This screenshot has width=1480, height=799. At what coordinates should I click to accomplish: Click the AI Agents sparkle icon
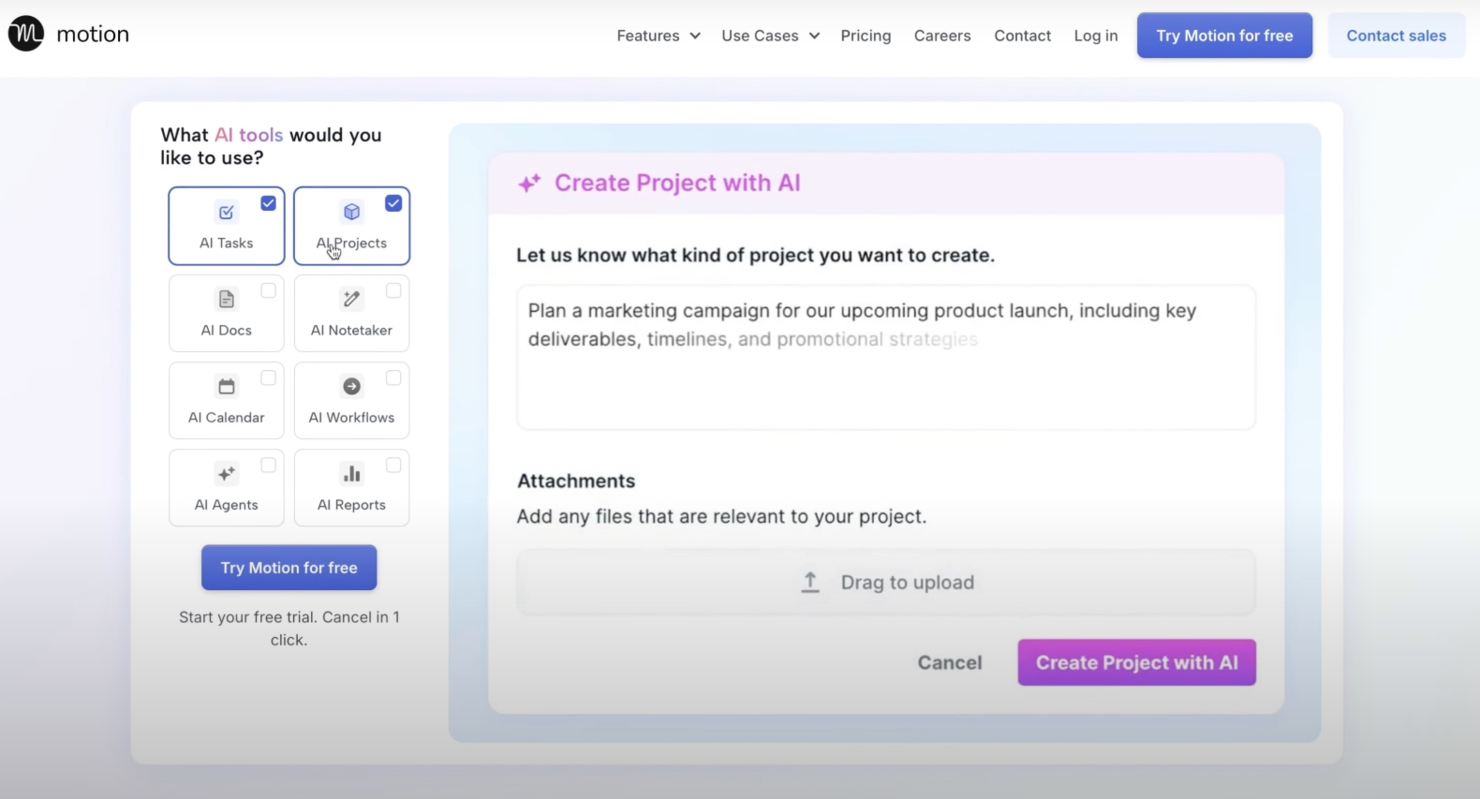pos(227,473)
